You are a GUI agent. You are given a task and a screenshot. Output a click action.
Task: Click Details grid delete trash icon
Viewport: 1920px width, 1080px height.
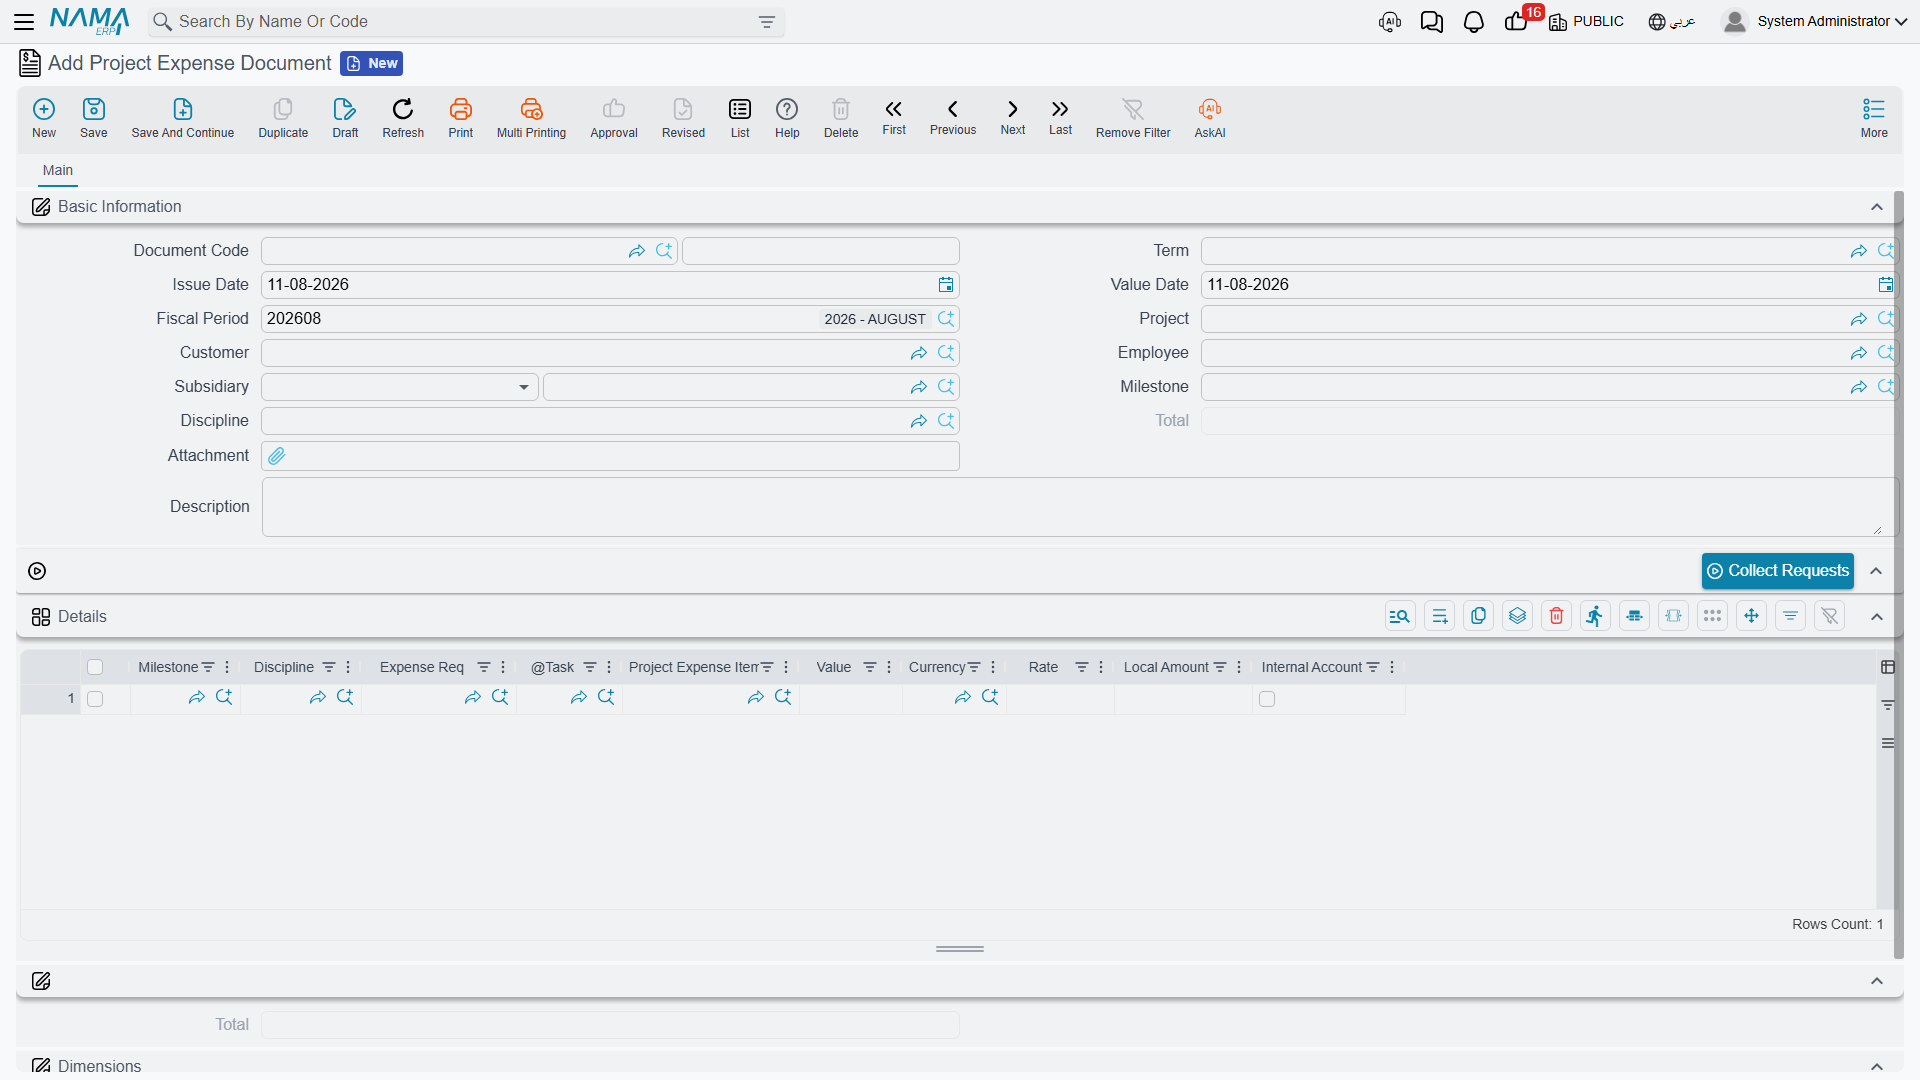point(1556,616)
